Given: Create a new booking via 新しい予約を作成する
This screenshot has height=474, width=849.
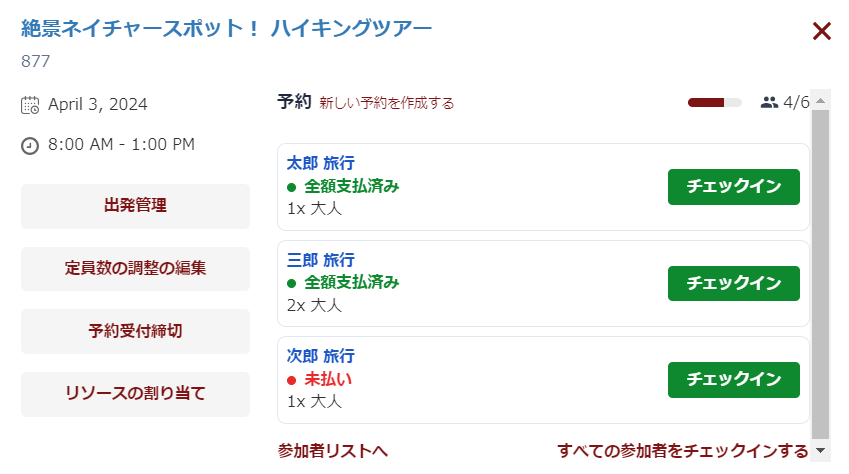Looking at the screenshot, I should (x=387, y=103).
